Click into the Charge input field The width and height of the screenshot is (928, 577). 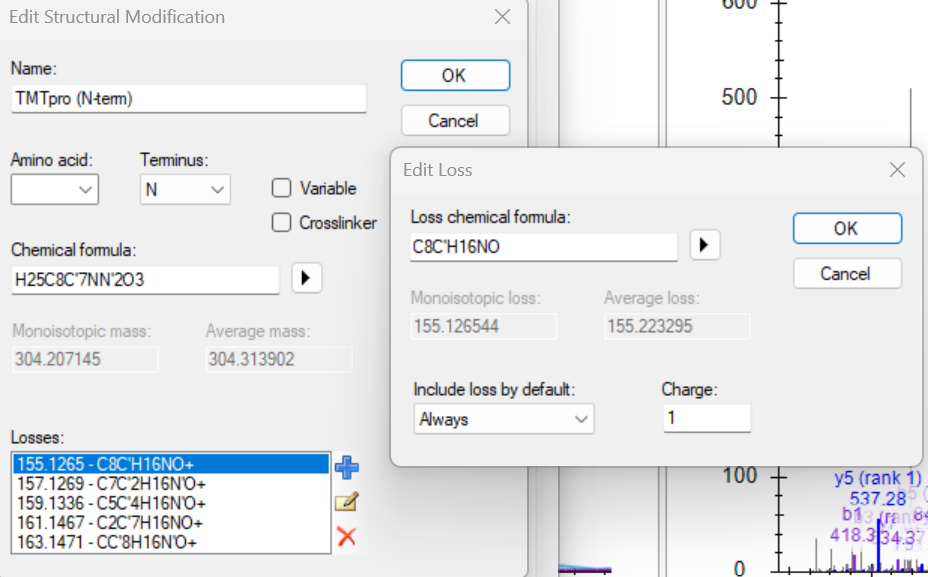(x=706, y=418)
